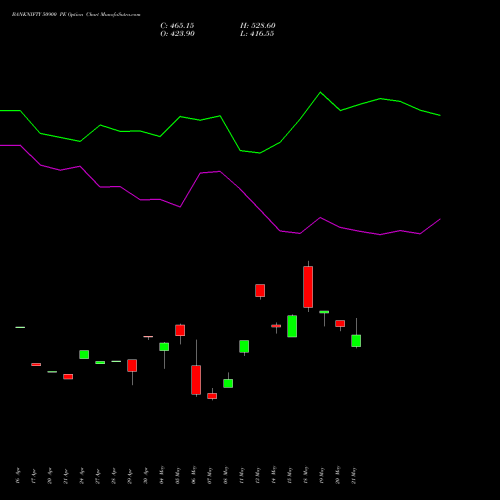Image resolution: width=500 pixels, height=500 pixels.
Task: Click the red candle for 12 May
Action: click(260, 290)
